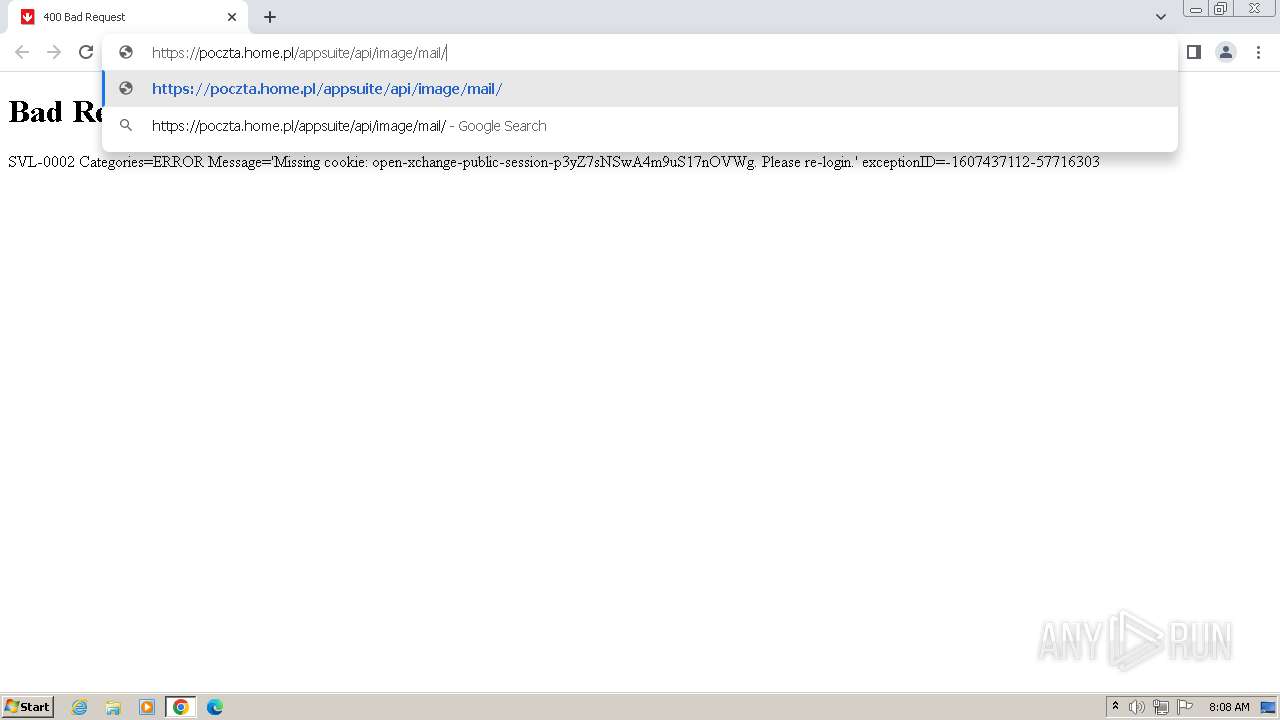Click the Show desktop button

tap(1268, 707)
